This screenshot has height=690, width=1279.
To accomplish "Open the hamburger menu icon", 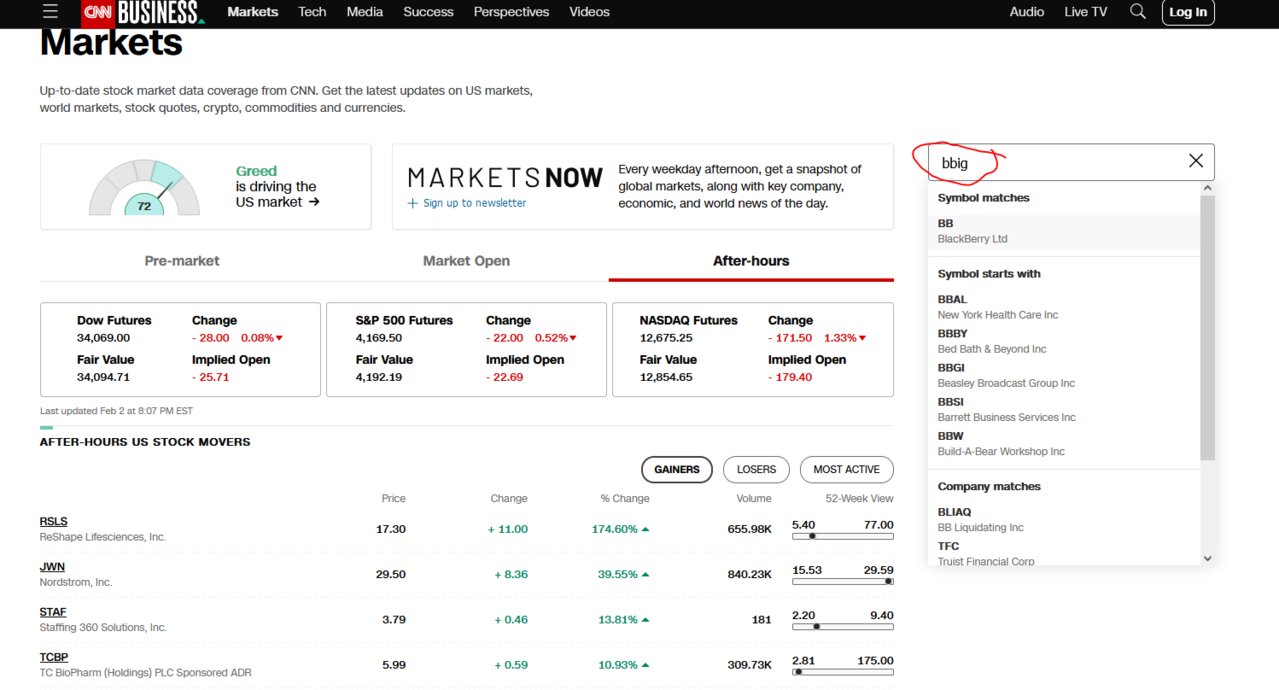I will pos(50,12).
